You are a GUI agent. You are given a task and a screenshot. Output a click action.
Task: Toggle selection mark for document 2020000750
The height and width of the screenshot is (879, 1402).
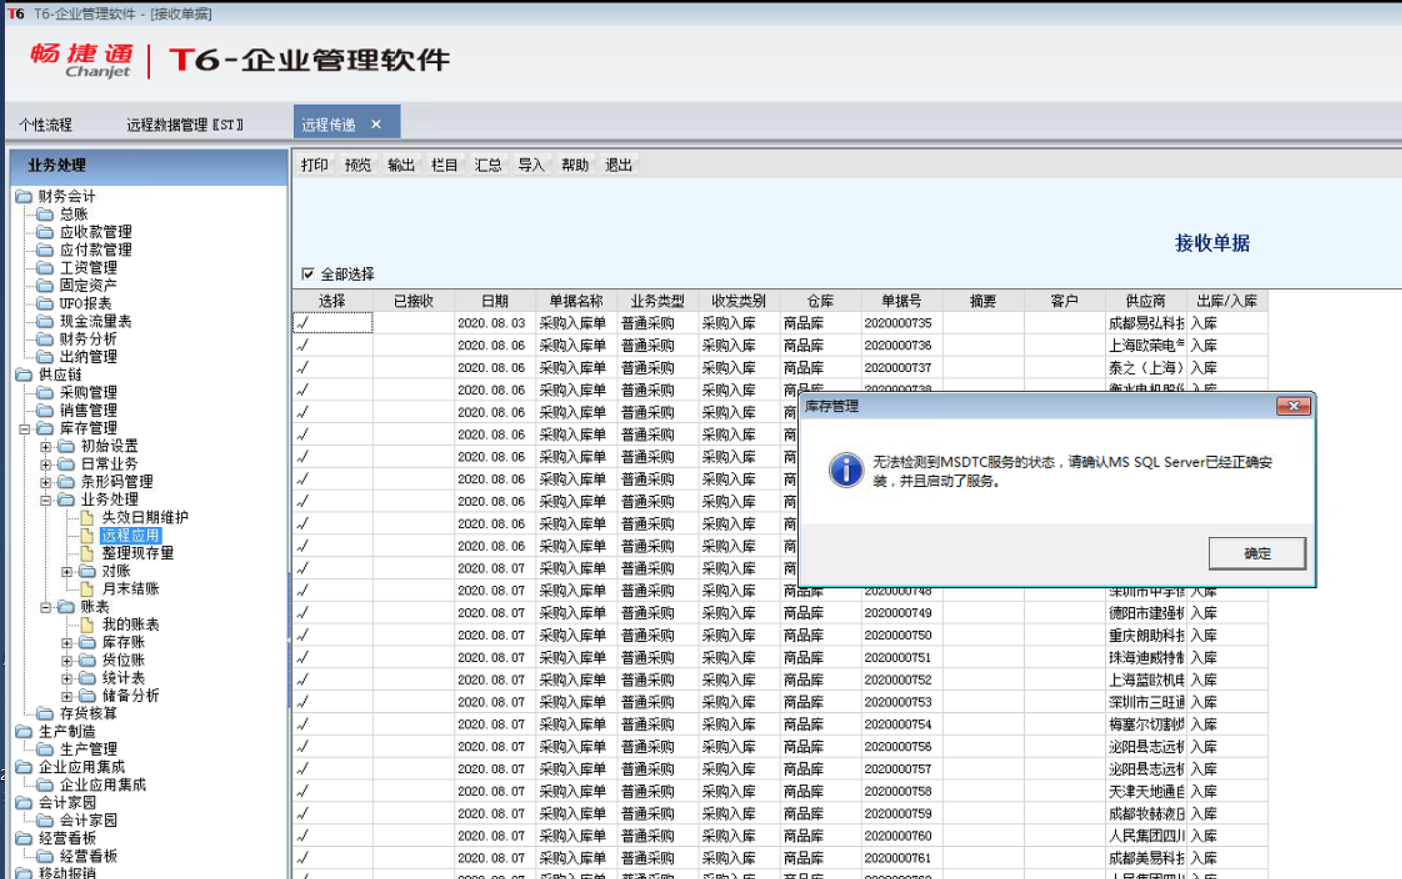[x=303, y=635]
